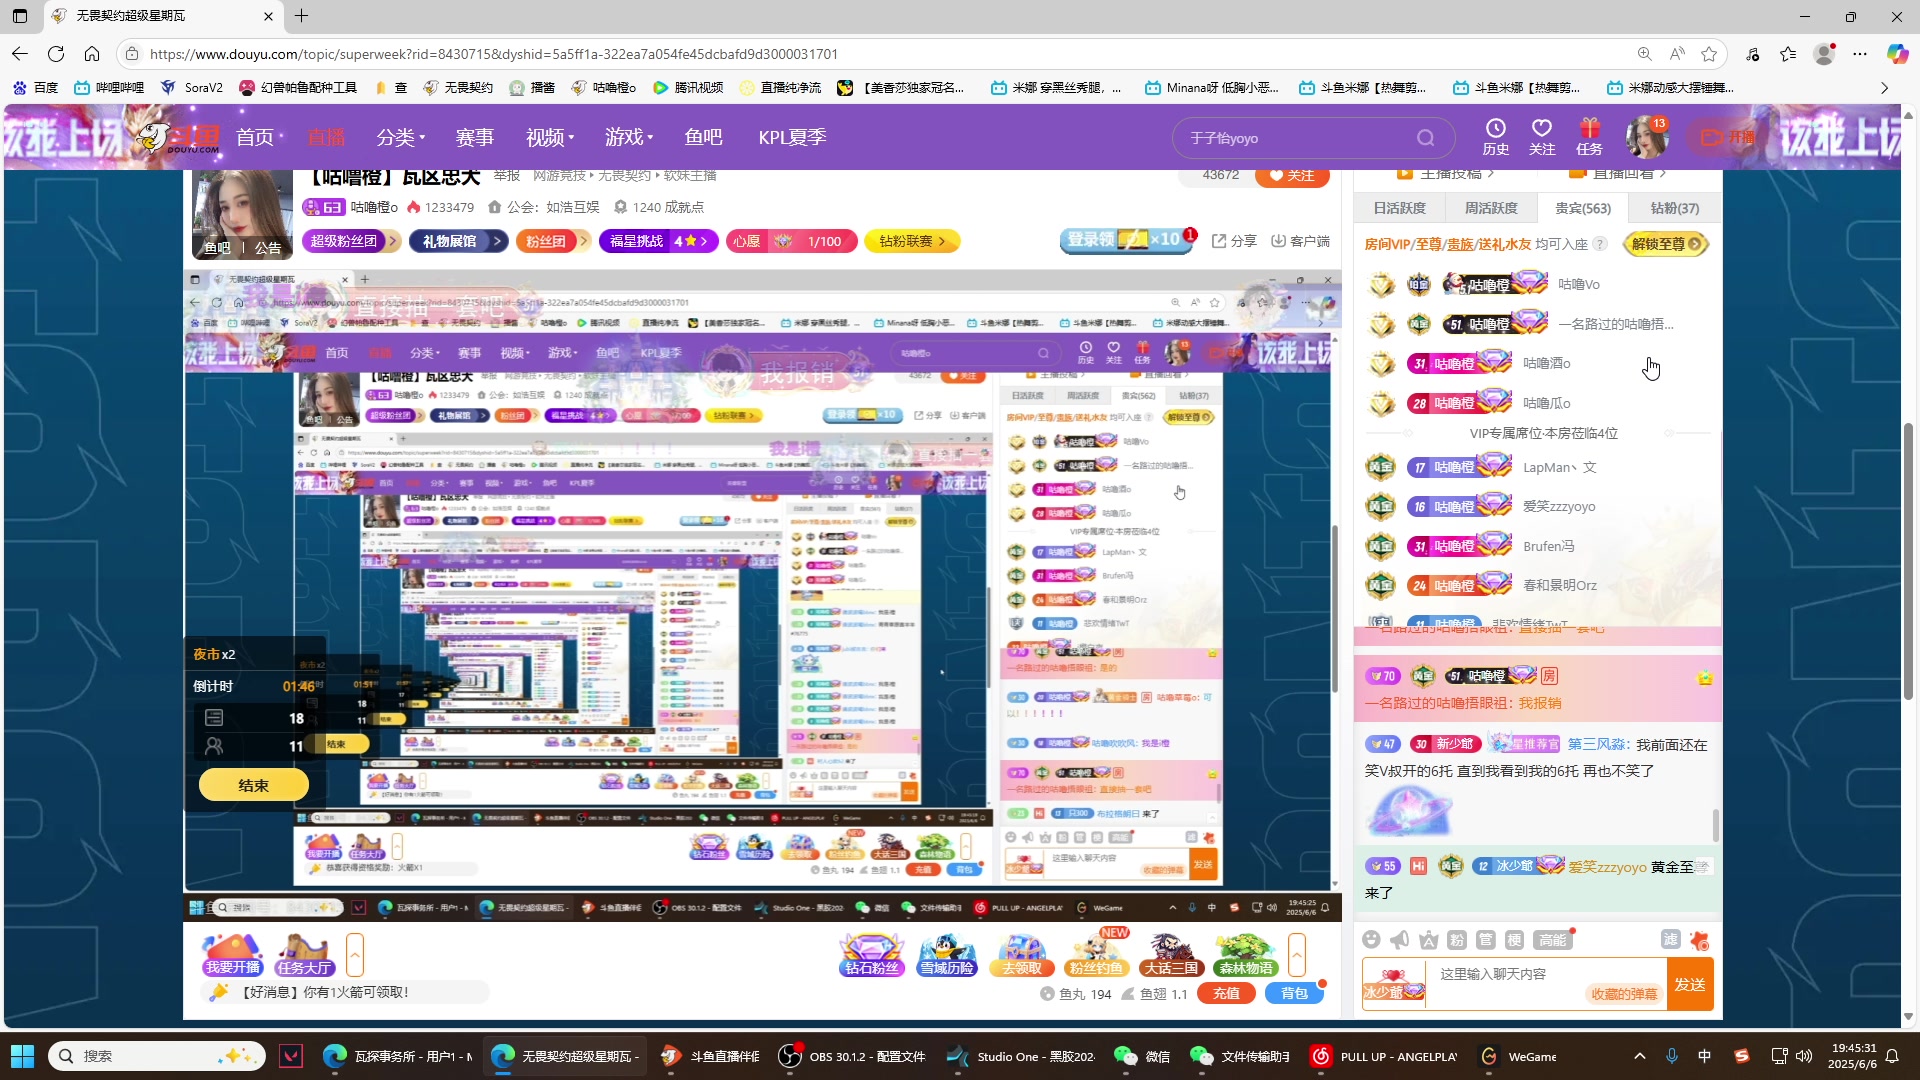Toggle microphone icon in system tray

click(1672, 1056)
